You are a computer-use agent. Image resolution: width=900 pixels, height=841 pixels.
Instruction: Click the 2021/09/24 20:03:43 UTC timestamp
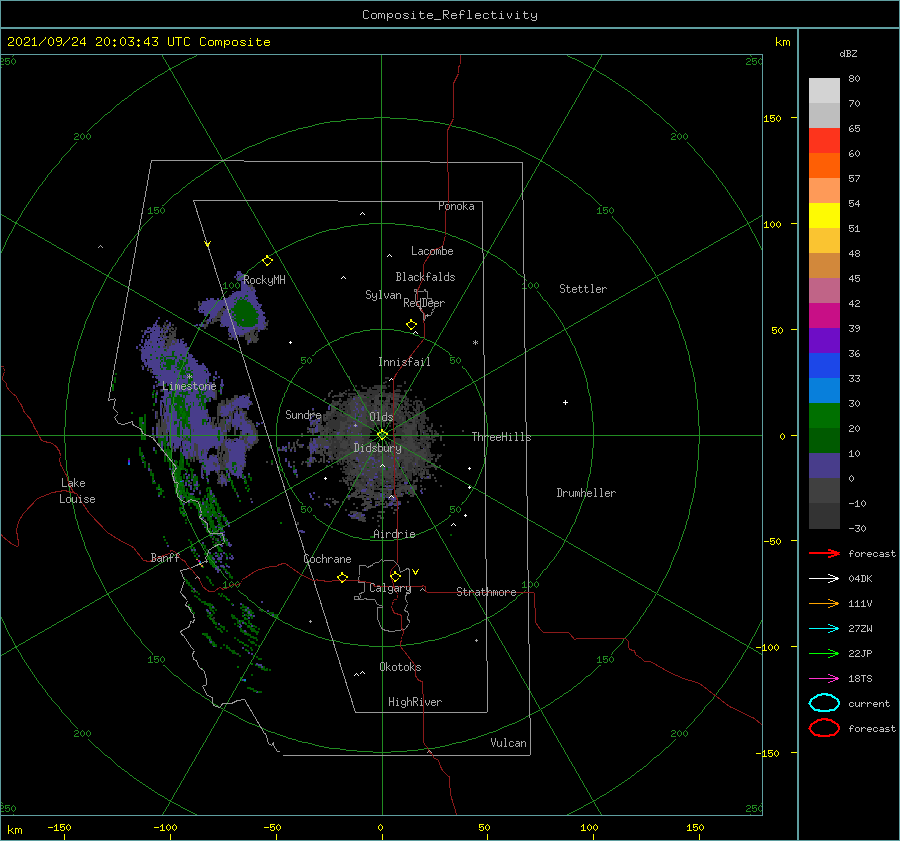[99, 42]
